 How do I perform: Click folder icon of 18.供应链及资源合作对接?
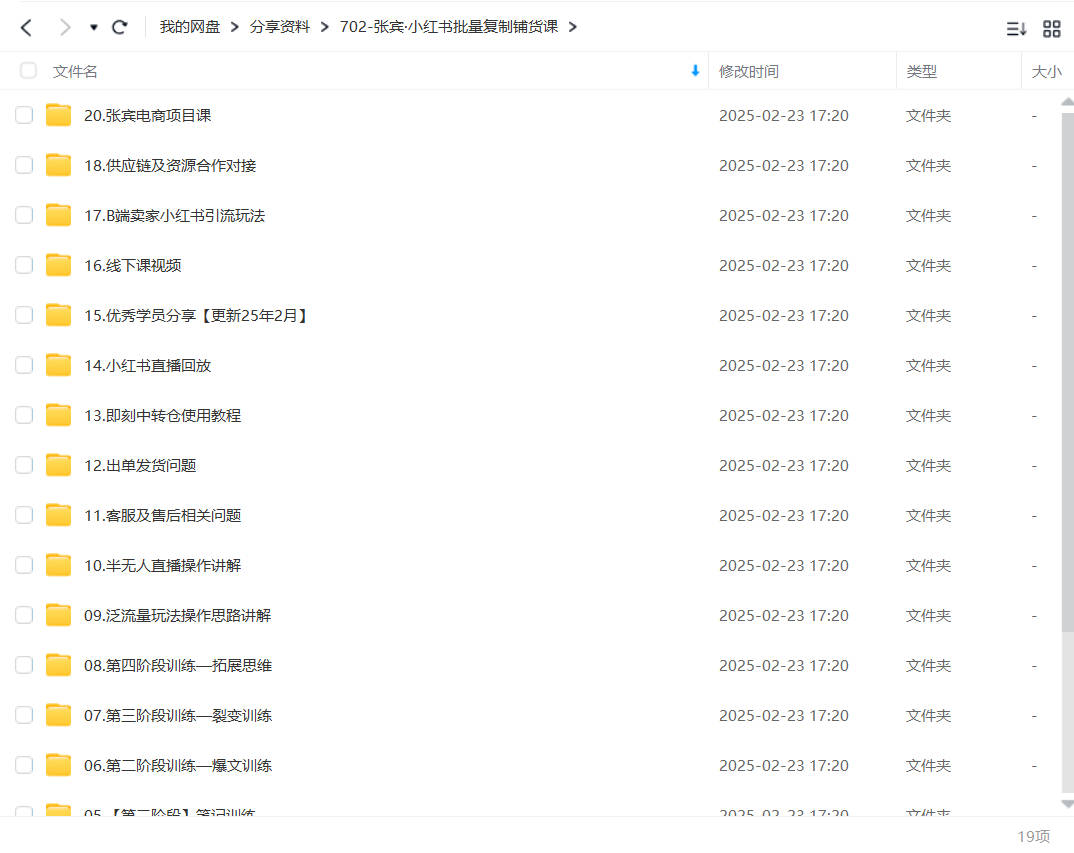58,165
